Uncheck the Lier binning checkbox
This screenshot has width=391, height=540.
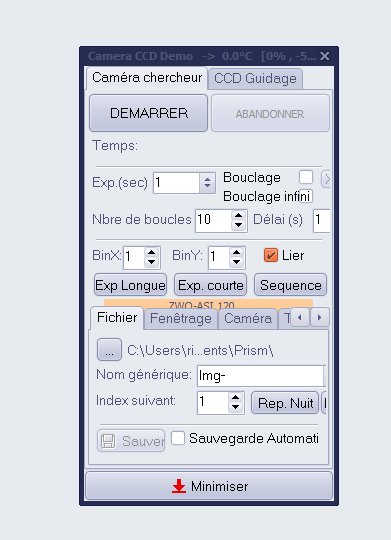(x=271, y=255)
